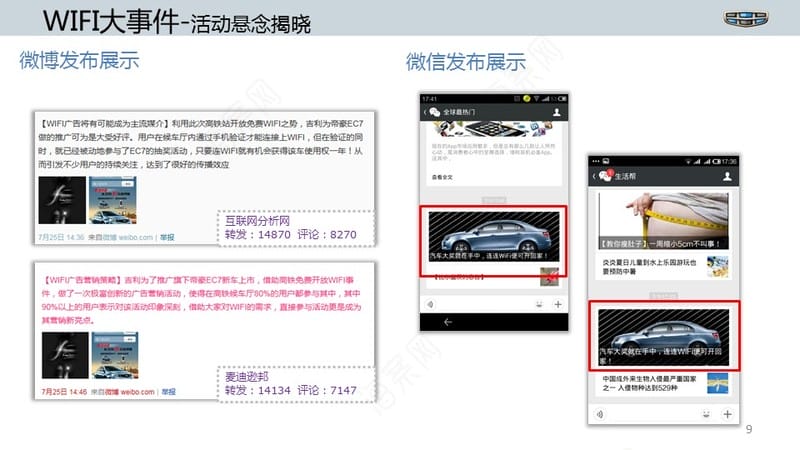Screen dimensions: 800x450
Task: Tap the voice input icon in the 全球最热门 chat
Action: [430, 305]
